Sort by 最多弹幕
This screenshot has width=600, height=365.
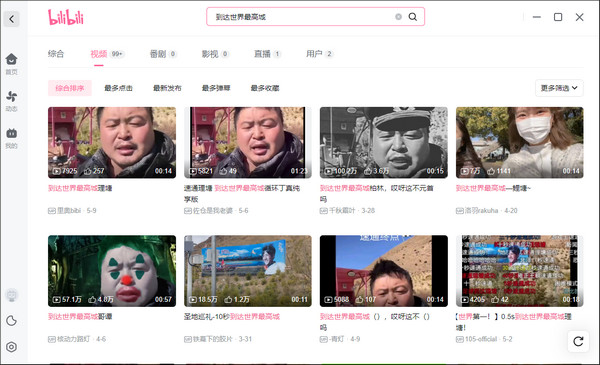(216, 88)
